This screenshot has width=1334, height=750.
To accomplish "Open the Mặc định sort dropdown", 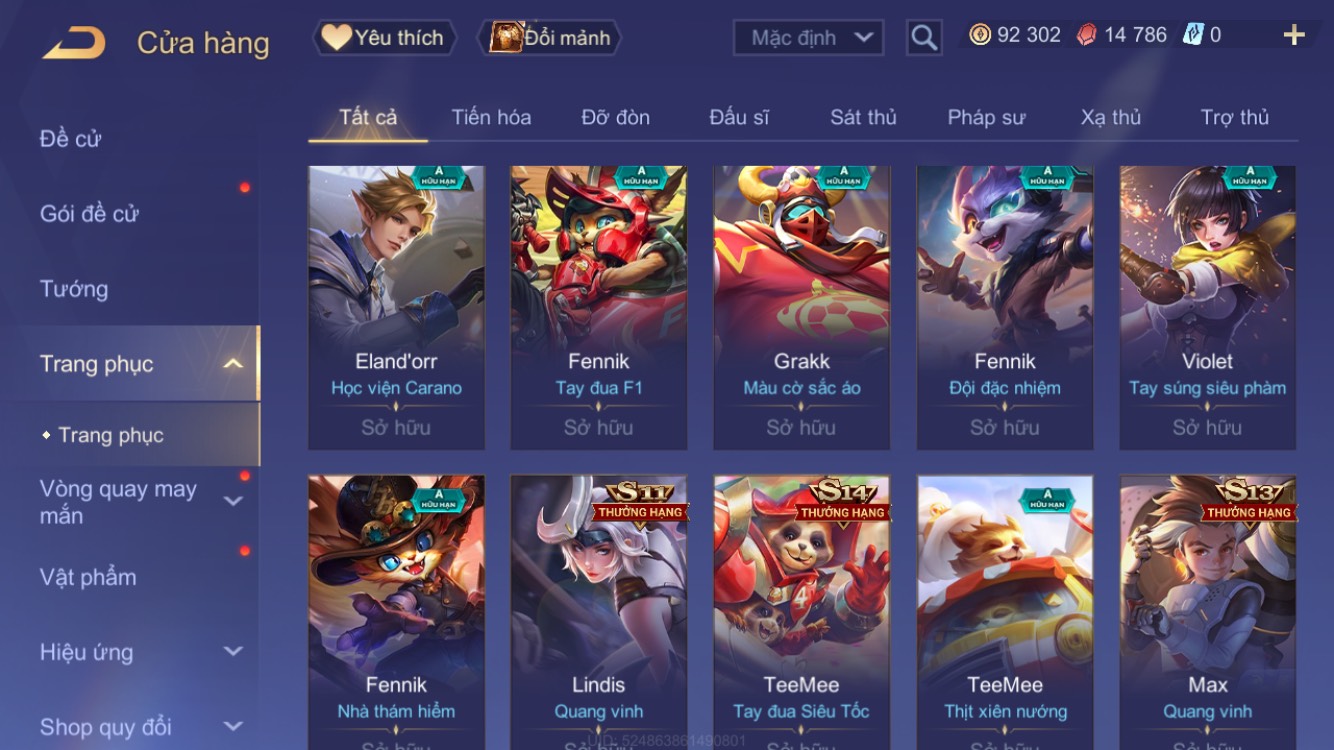I will coord(809,38).
